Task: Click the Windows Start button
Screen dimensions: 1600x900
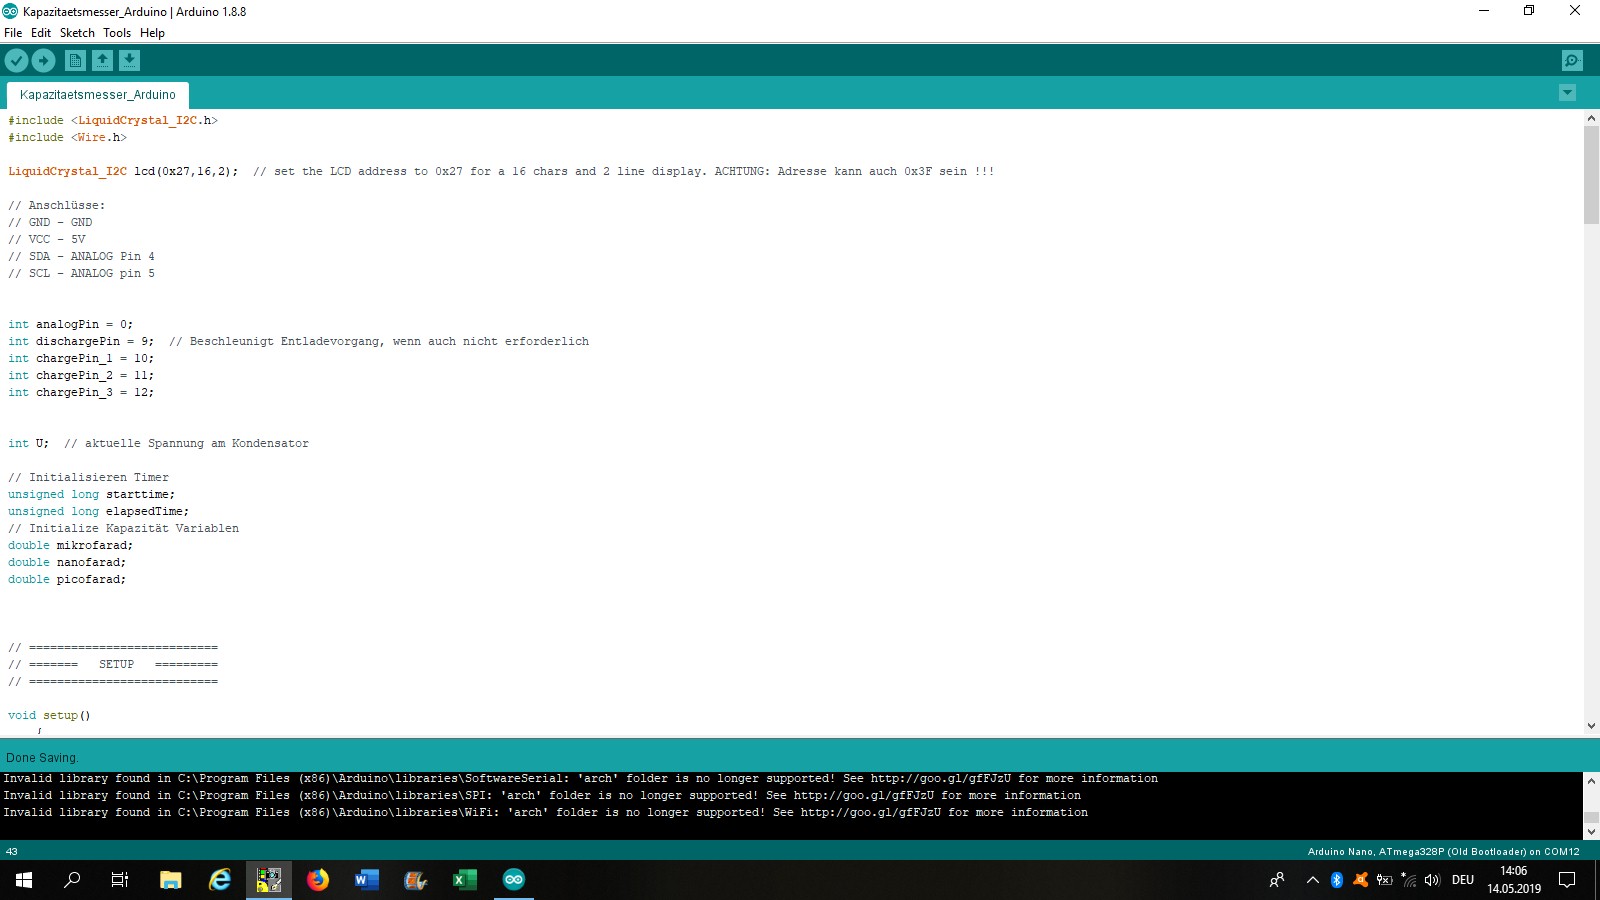Action: [24, 880]
